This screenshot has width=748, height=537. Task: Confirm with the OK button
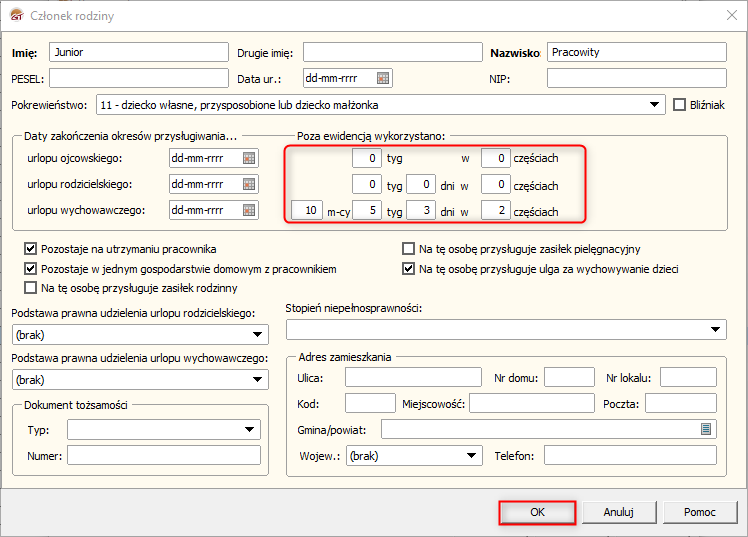point(537,512)
